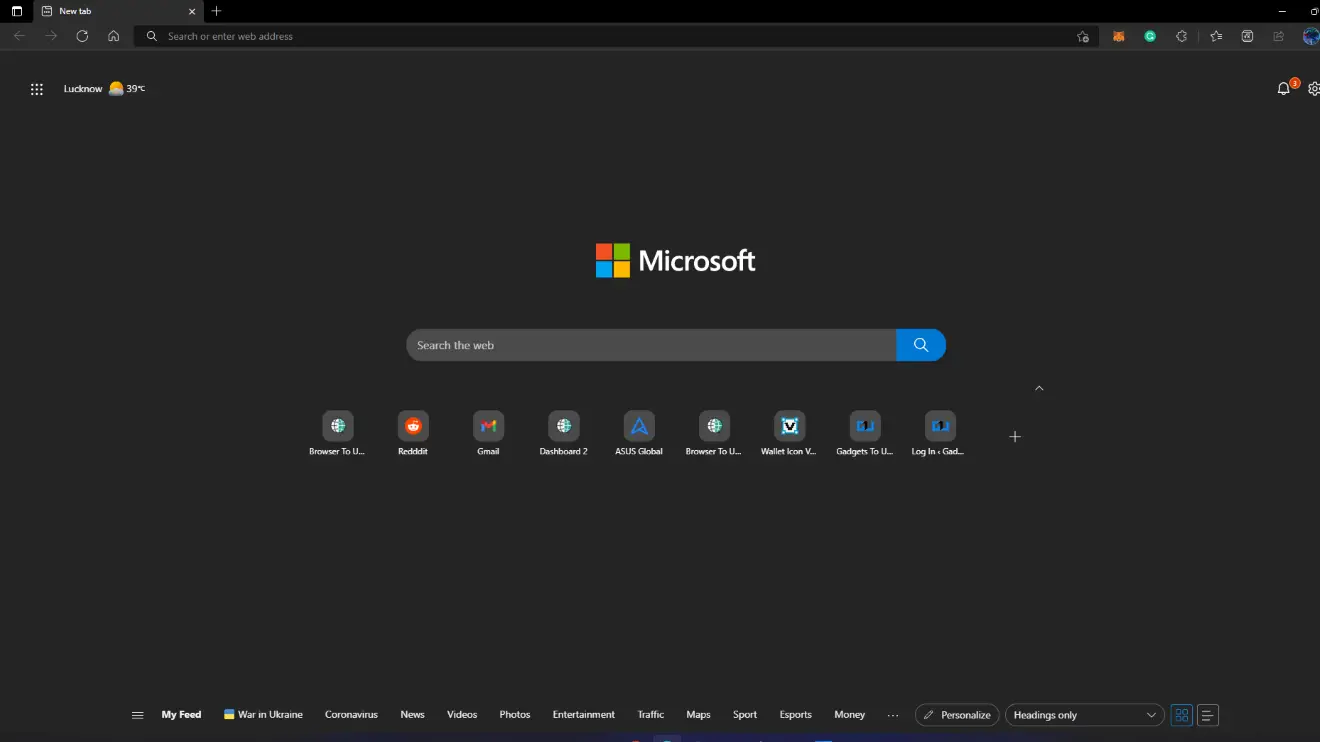Open the Lucknow weather icon
Screen dimensions: 1320x742
116,88
